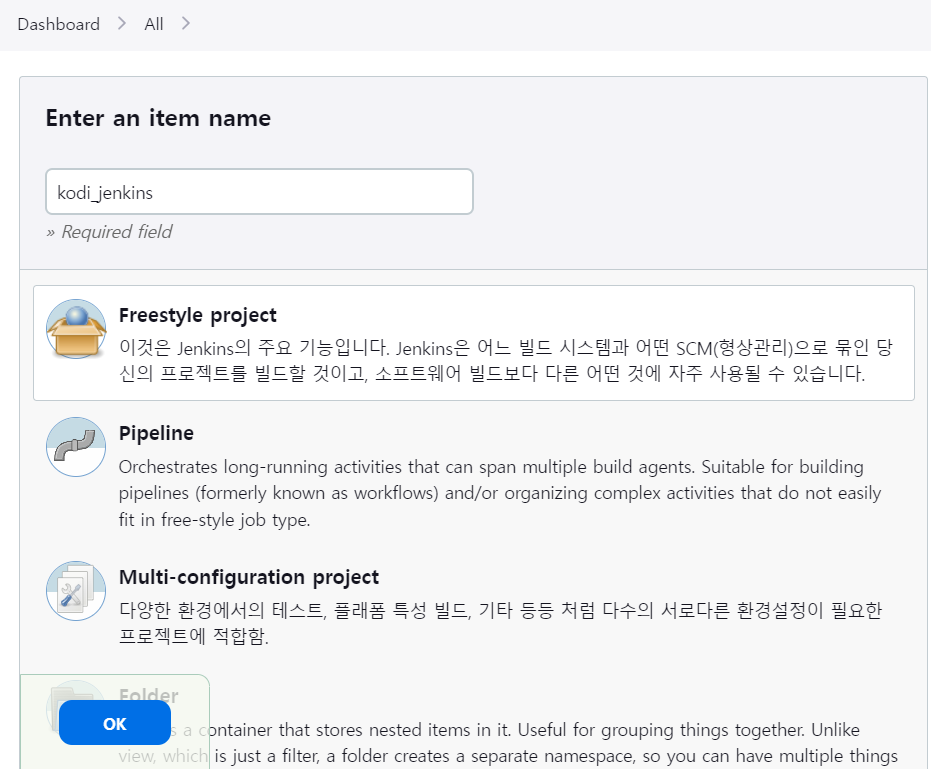Click the Pipeline pipe icon
931x769 pixels.
[x=76, y=447]
